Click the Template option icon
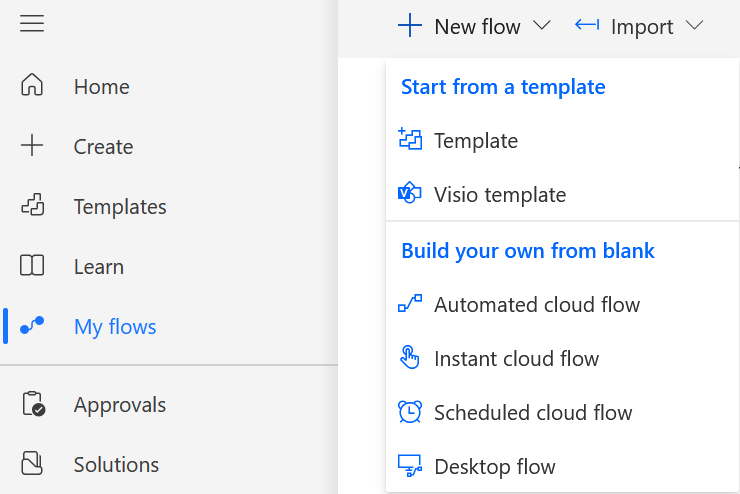Screen dimensions: 740x494 [x=410, y=139]
